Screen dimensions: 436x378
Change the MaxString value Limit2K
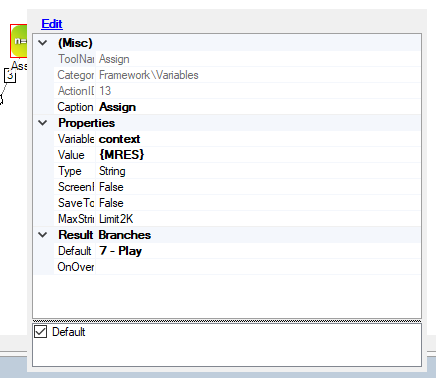258,219
